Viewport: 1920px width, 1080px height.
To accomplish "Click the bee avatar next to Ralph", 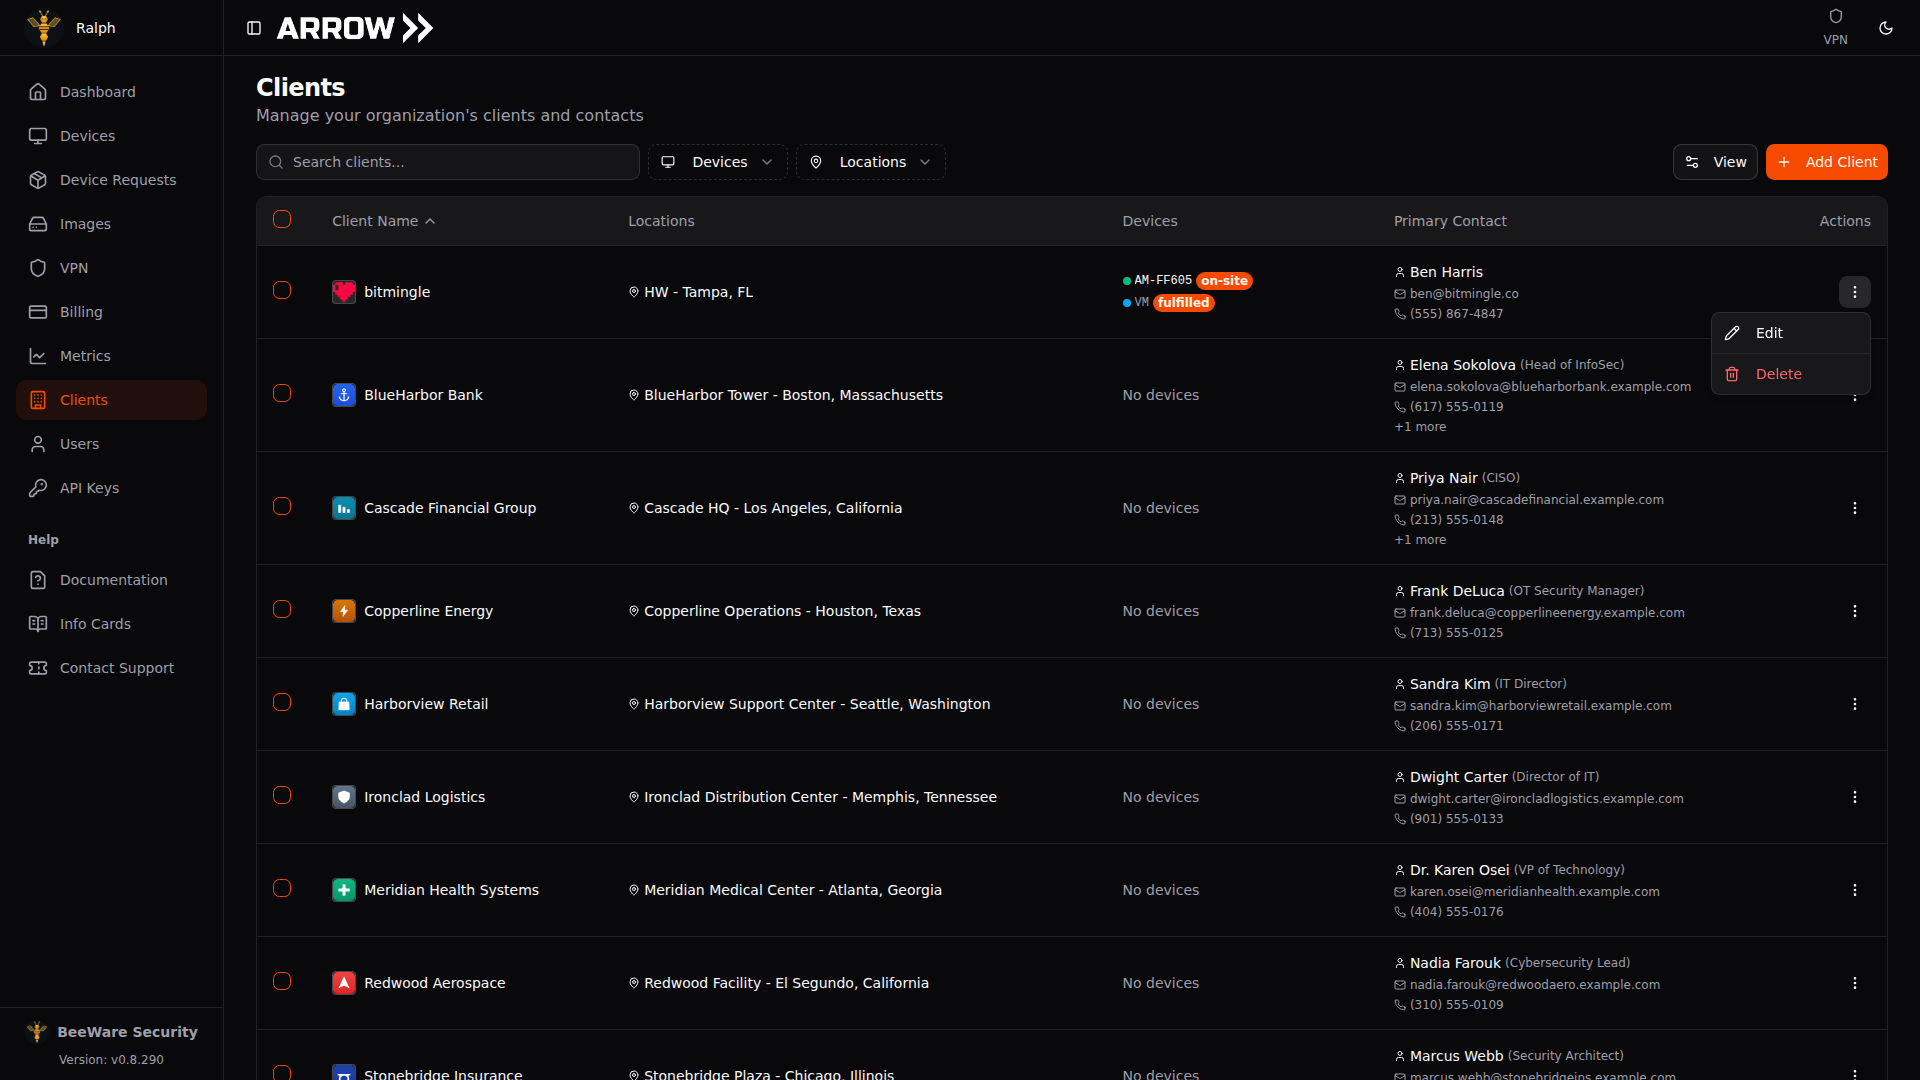I will 44,28.
